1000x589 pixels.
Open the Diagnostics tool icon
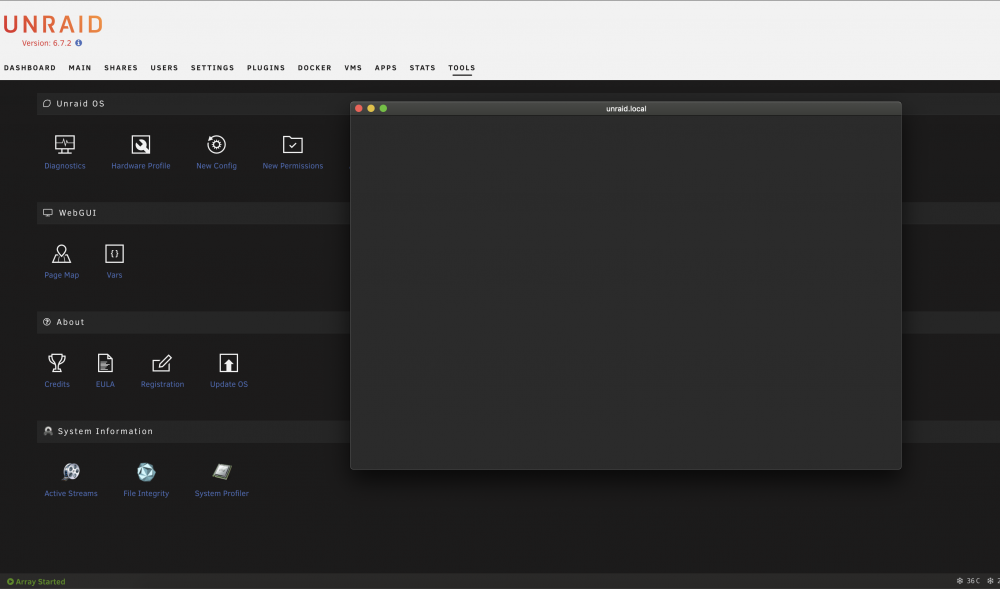click(x=64, y=144)
